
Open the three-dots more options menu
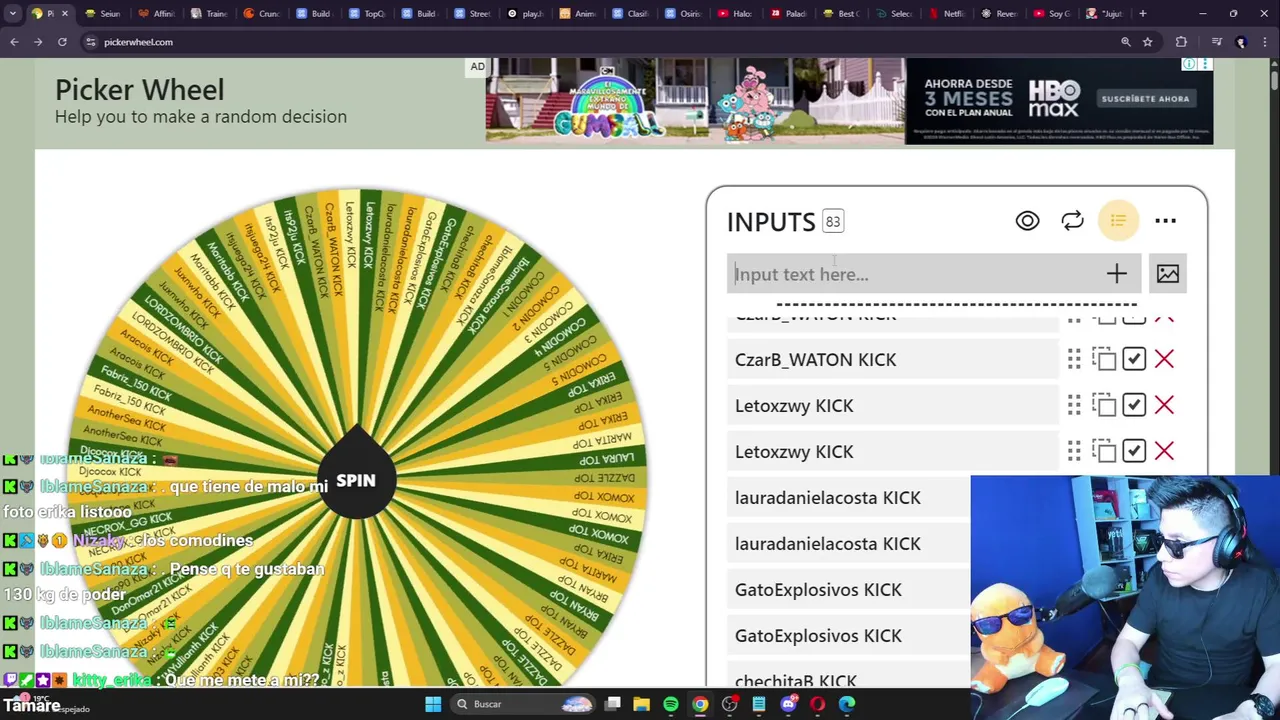[x=1165, y=221]
